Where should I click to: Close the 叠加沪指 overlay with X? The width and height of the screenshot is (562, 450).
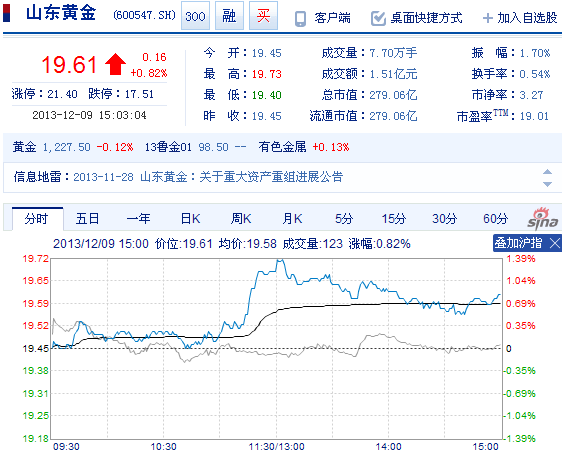tap(554, 244)
